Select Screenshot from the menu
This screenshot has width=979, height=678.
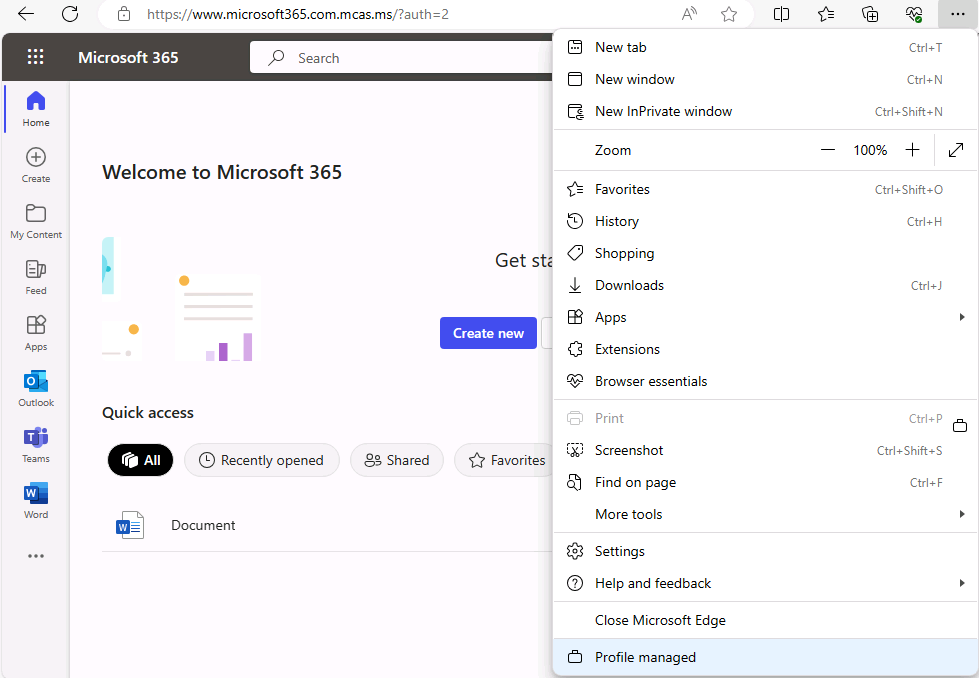point(765,450)
